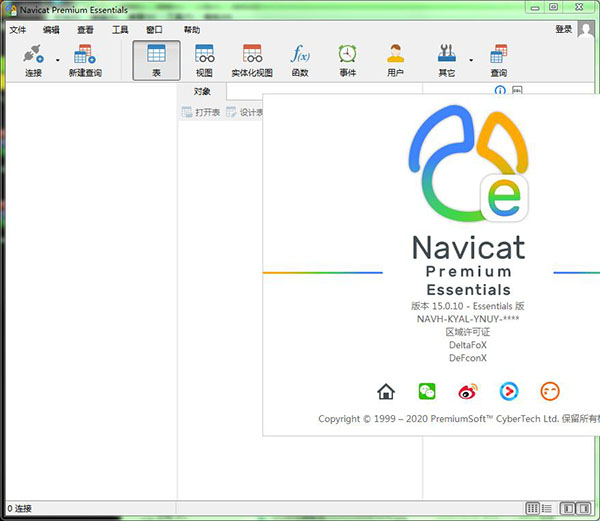Open the 文件 menu
This screenshot has height=521, width=600.
18,30
